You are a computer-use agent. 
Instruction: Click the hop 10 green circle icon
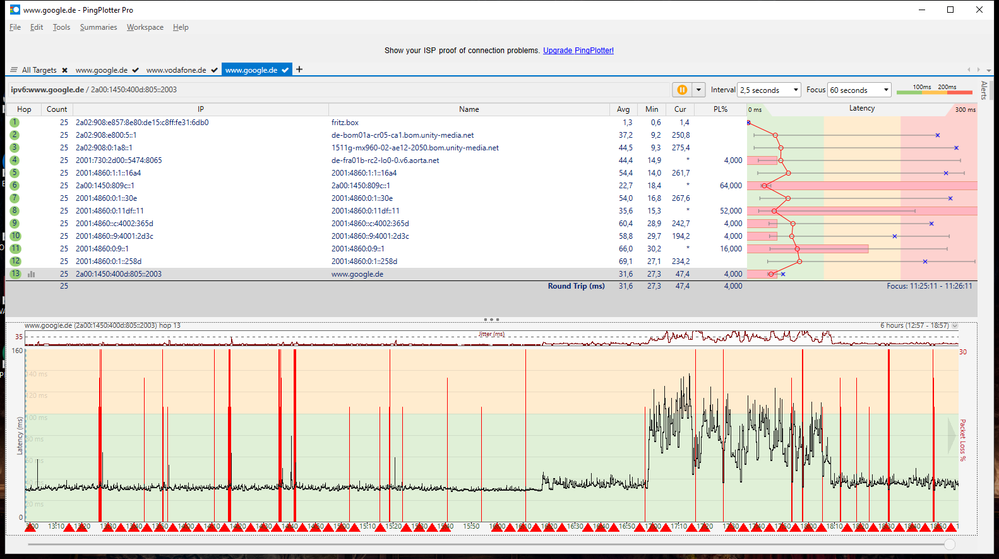[15, 236]
